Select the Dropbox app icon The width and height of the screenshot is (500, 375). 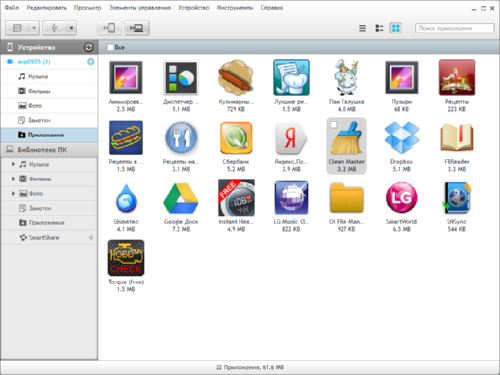401,138
